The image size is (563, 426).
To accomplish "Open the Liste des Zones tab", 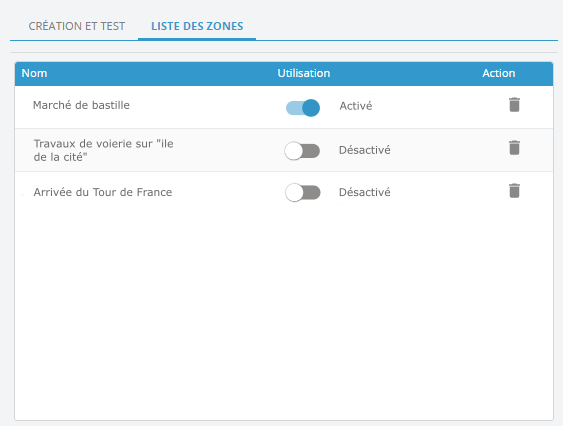I will pos(197,26).
